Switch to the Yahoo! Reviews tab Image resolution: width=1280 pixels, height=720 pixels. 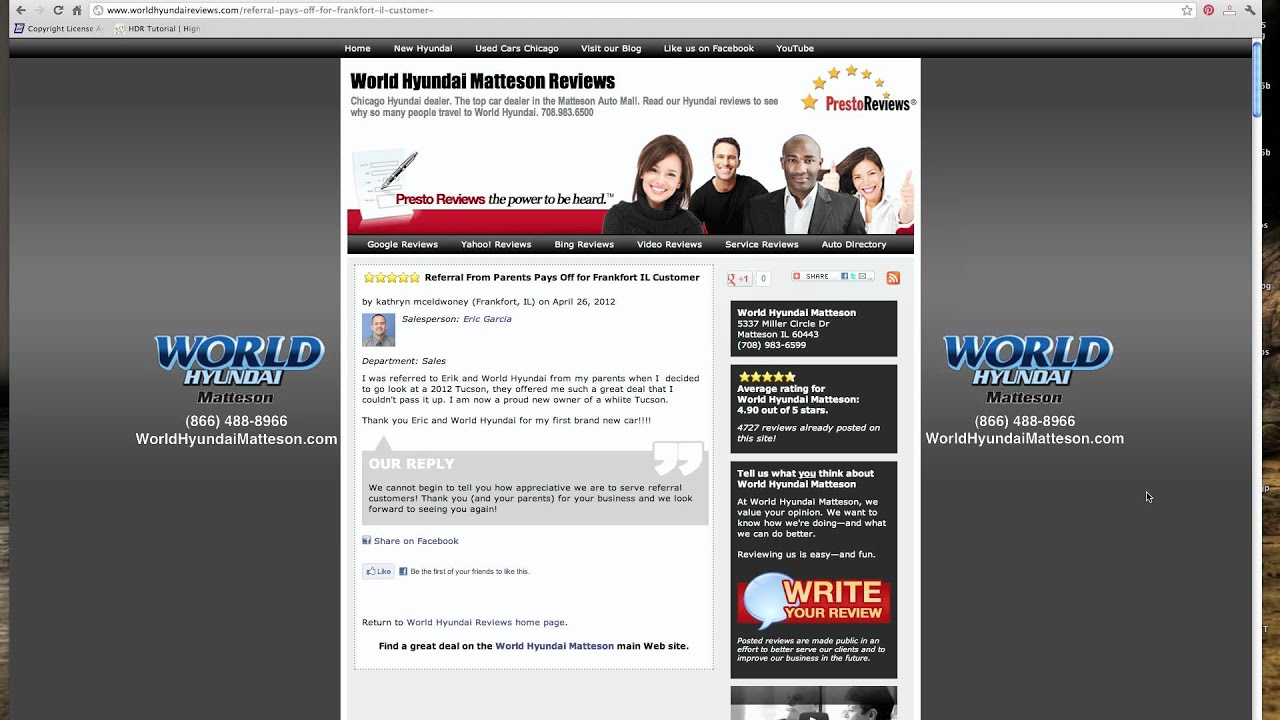[496, 244]
